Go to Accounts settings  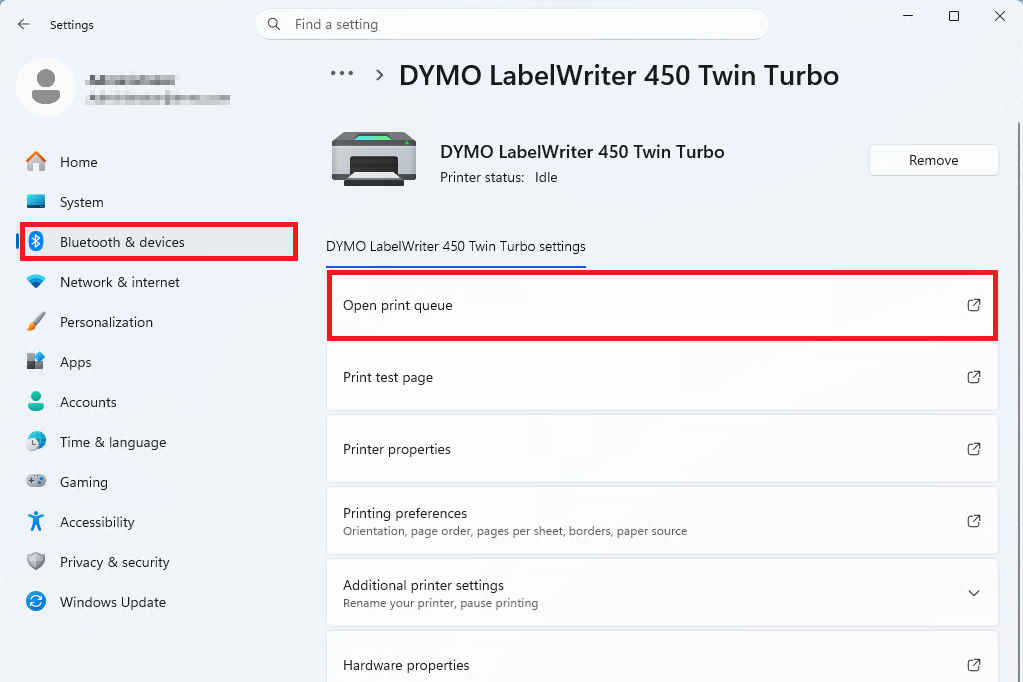click(x=158, y=402)
